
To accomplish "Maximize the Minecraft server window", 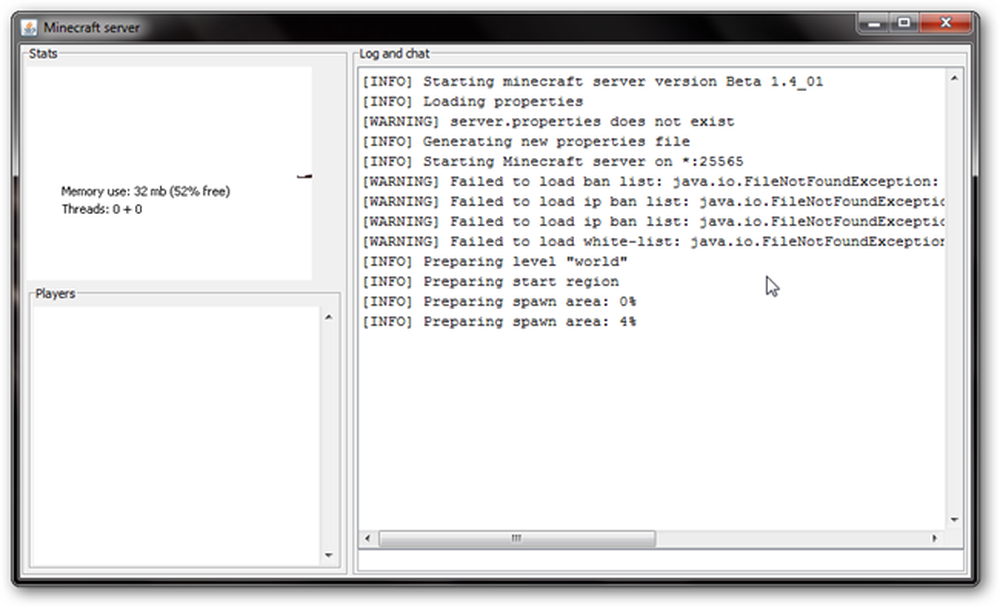I will pyautogui.click(x=904, y=24).
